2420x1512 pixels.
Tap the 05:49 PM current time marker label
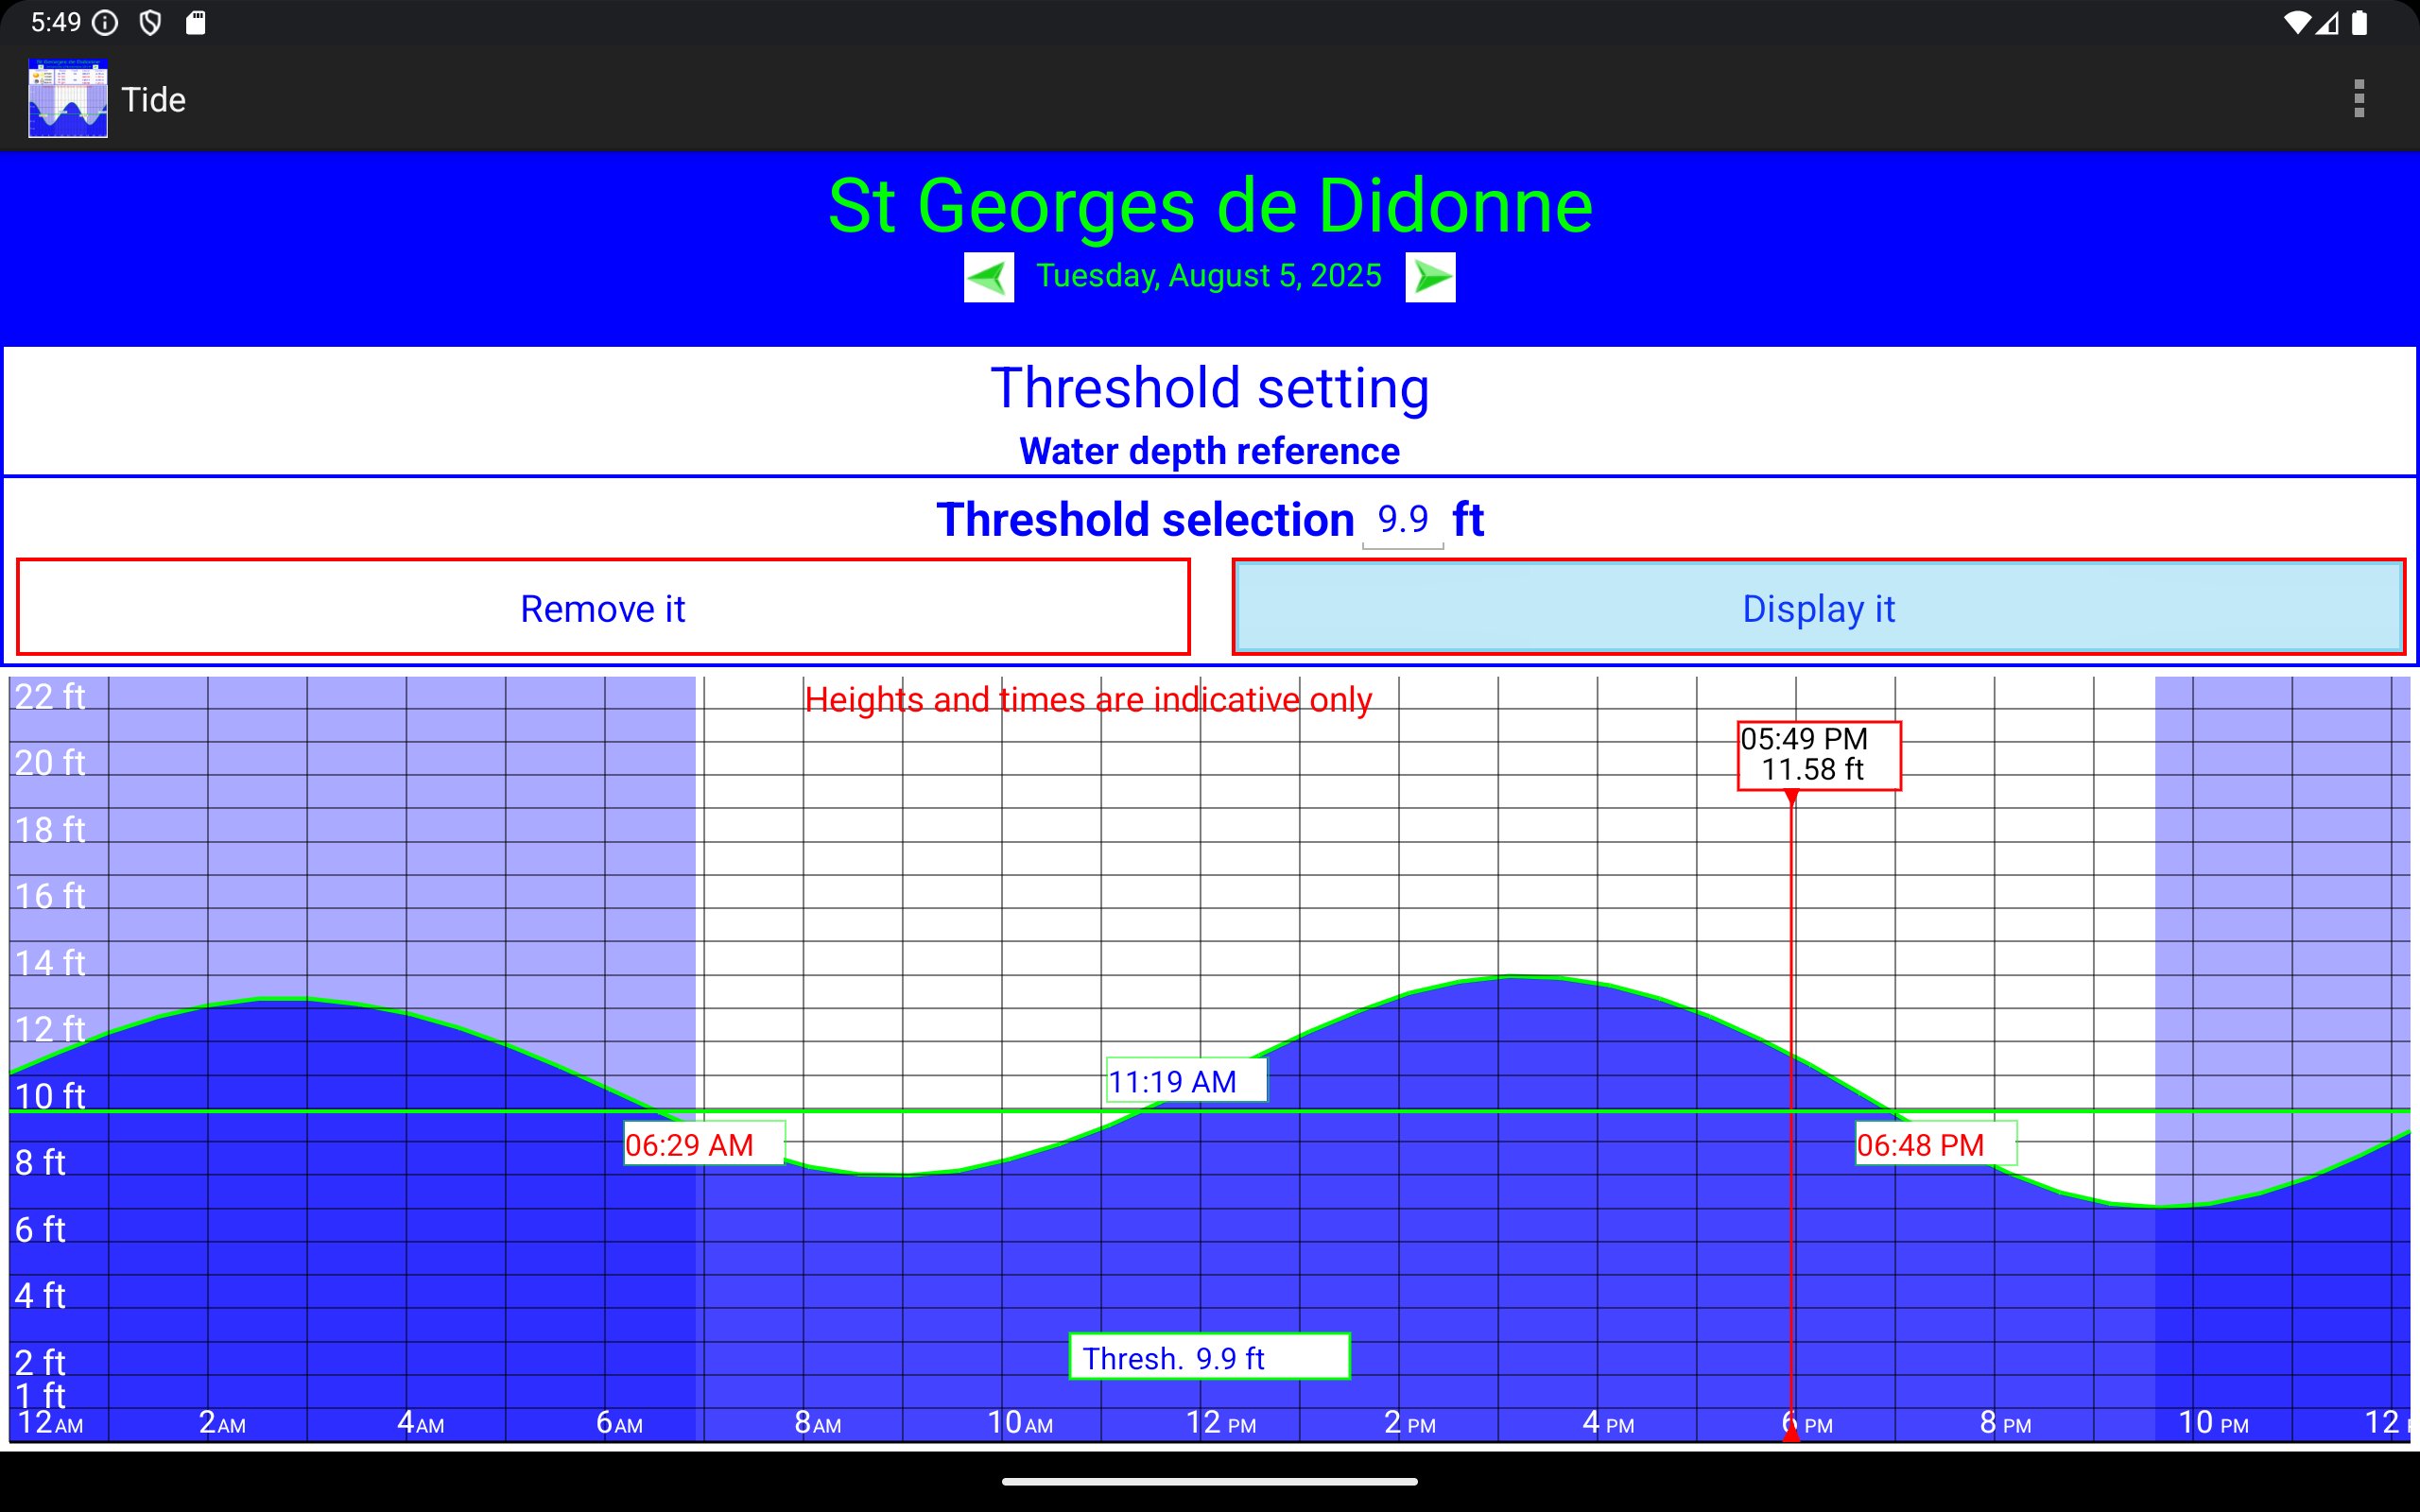pyautogui.click(x=1818, y=755)
